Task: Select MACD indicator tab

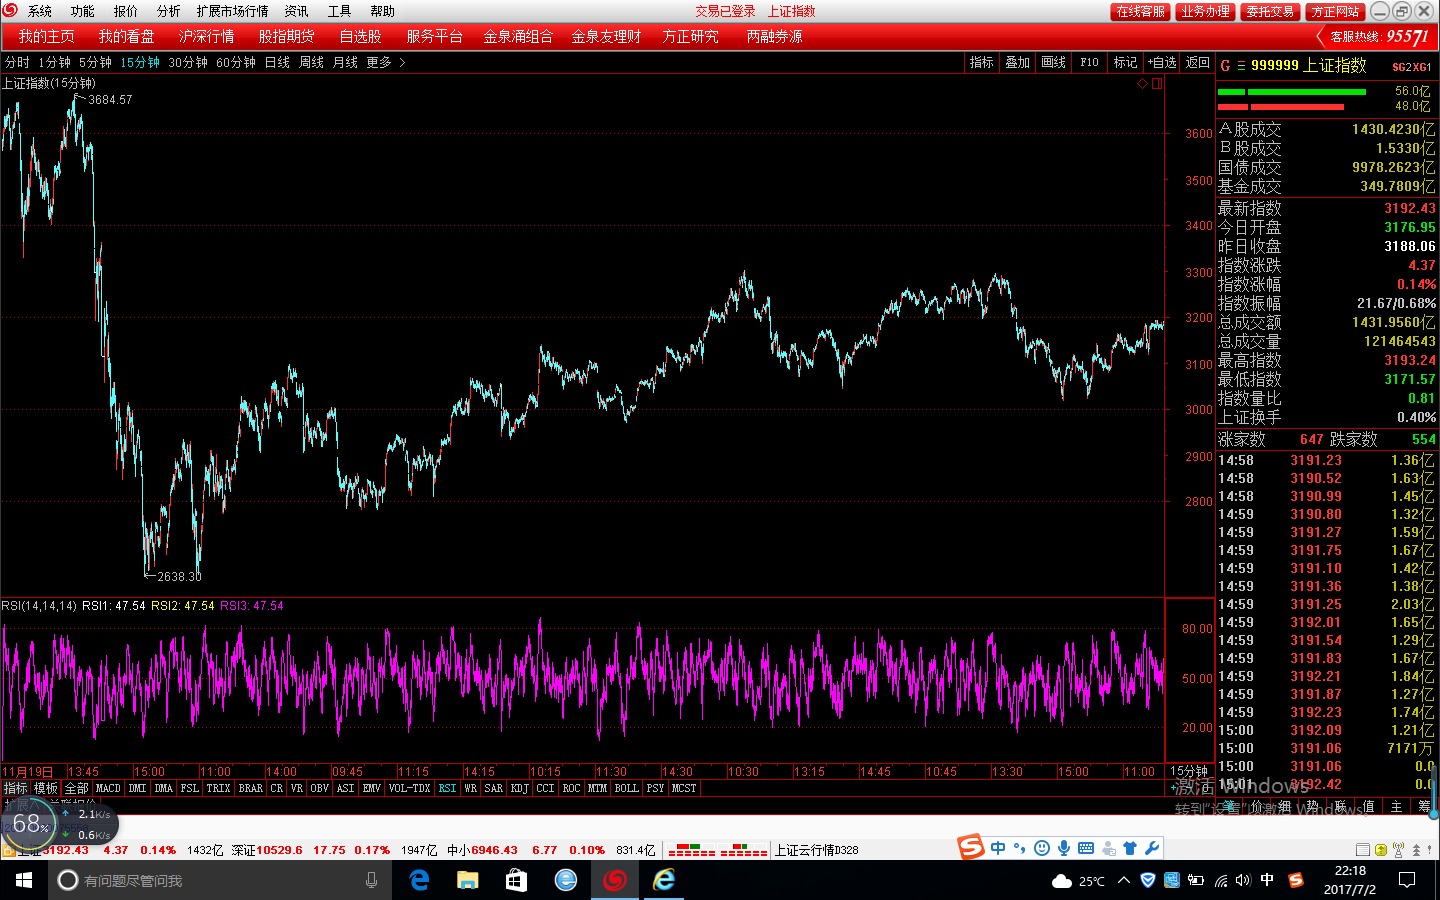Action: coord(108,788)
